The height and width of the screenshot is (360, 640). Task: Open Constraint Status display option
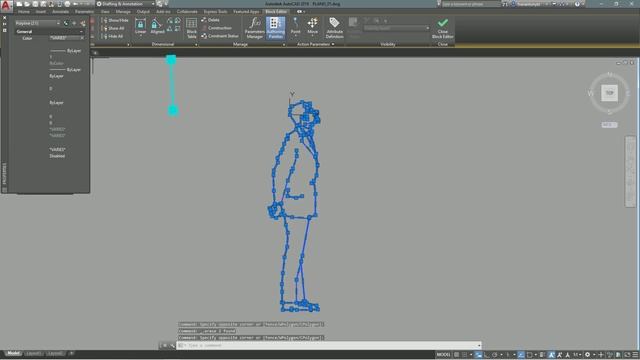(x=220, y=36)
